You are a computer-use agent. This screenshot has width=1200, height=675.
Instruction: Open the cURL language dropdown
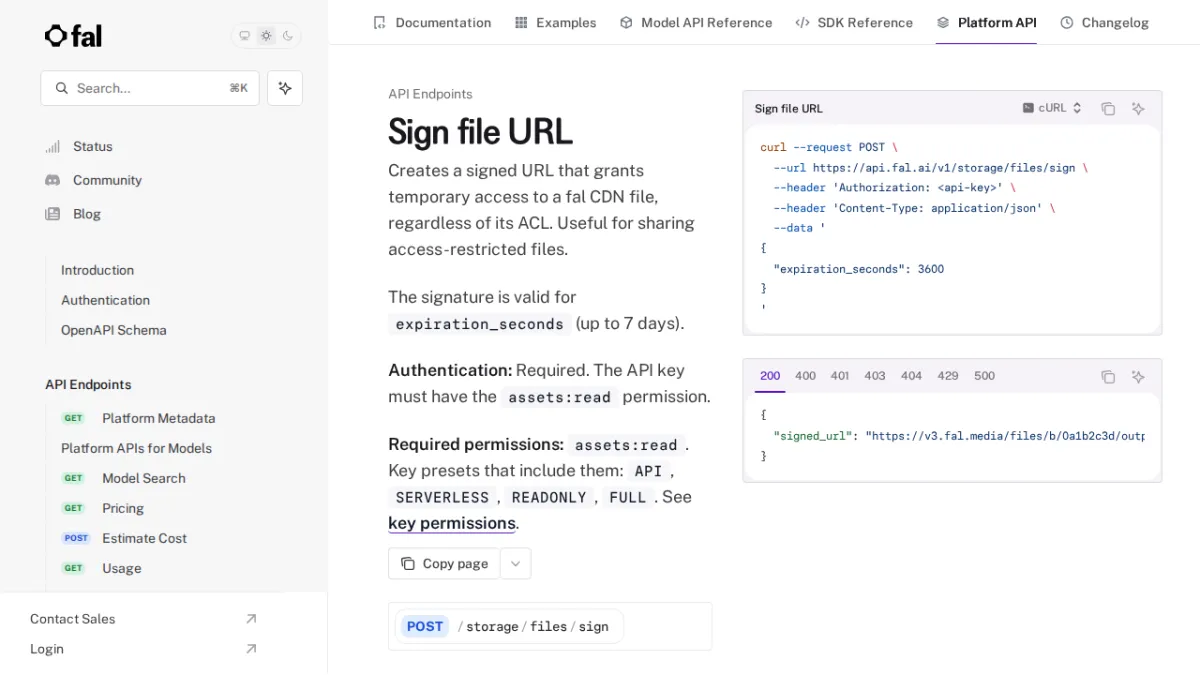pos(1052,108)
